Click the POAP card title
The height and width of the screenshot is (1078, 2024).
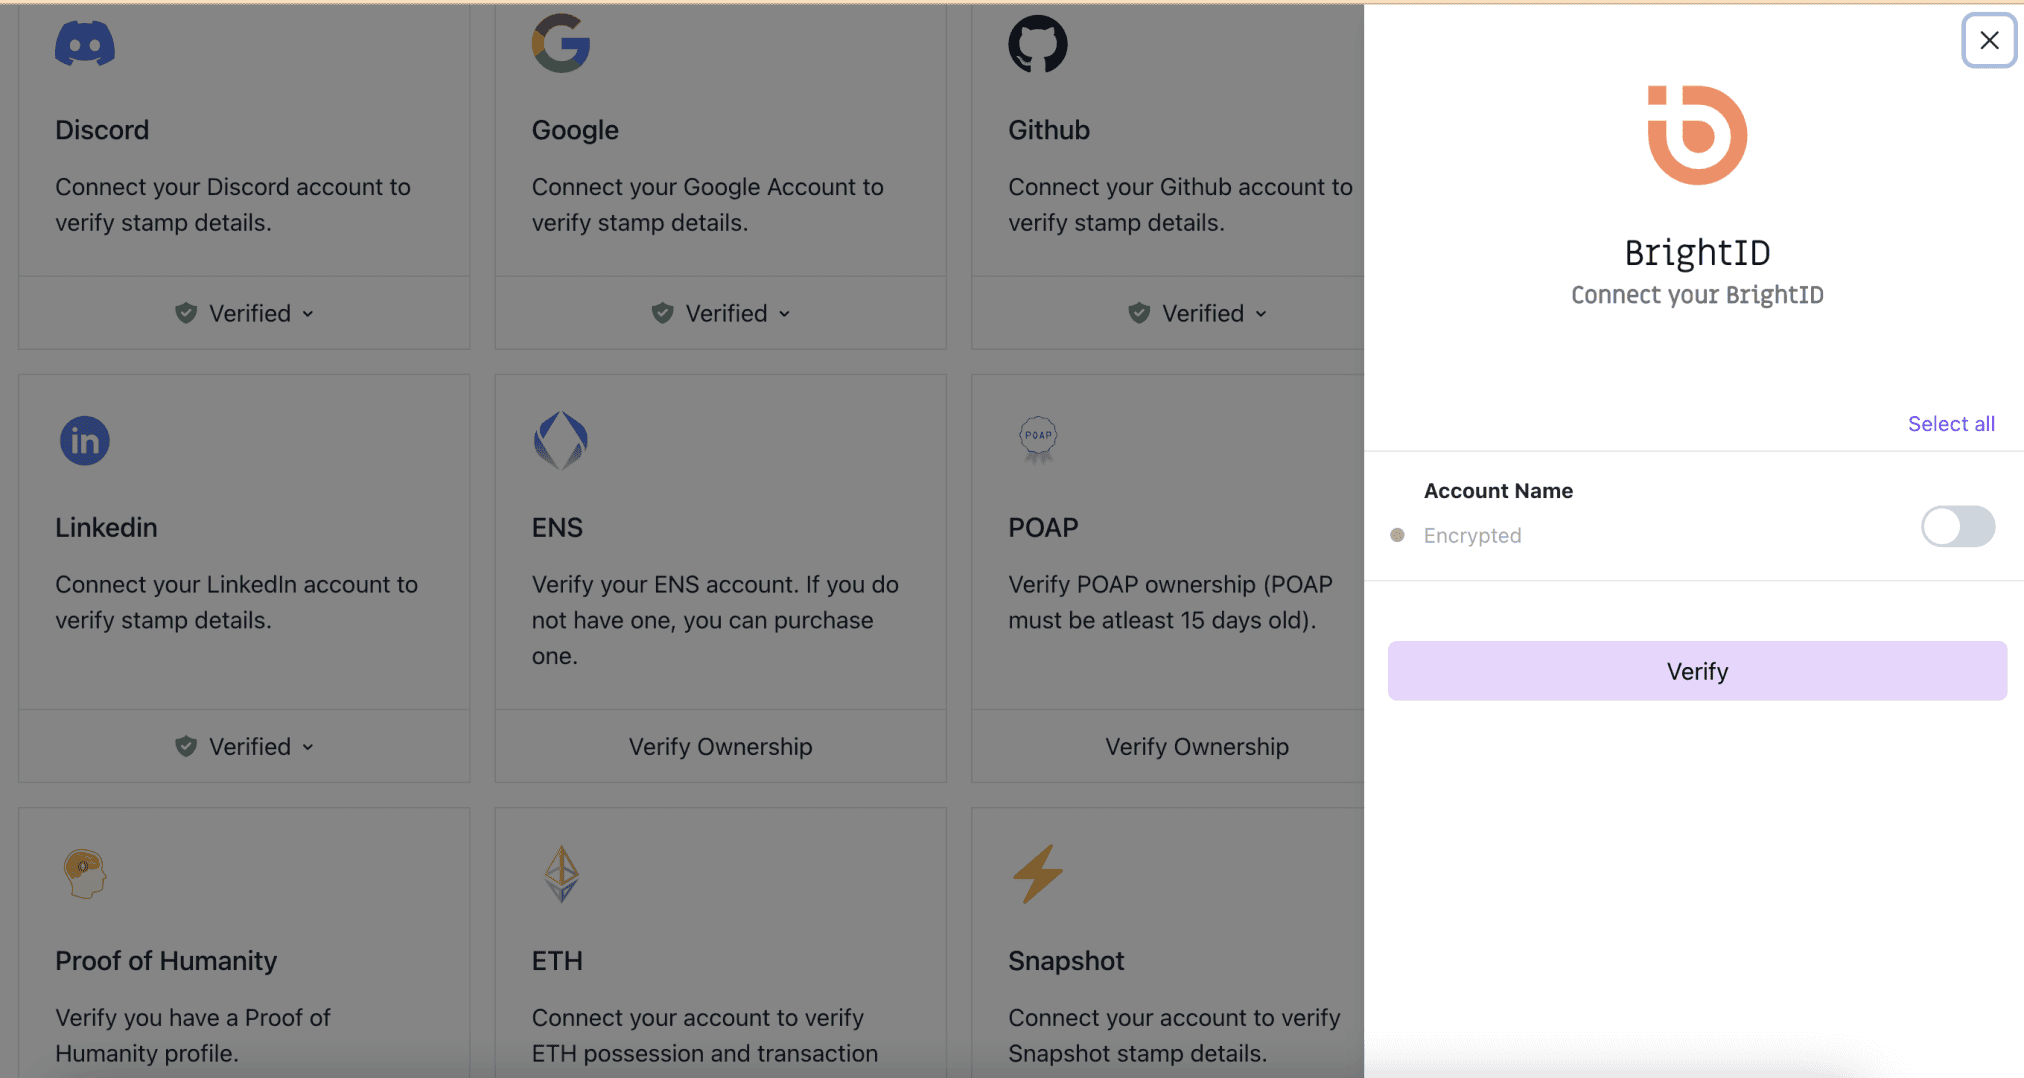coord(1043,527)
